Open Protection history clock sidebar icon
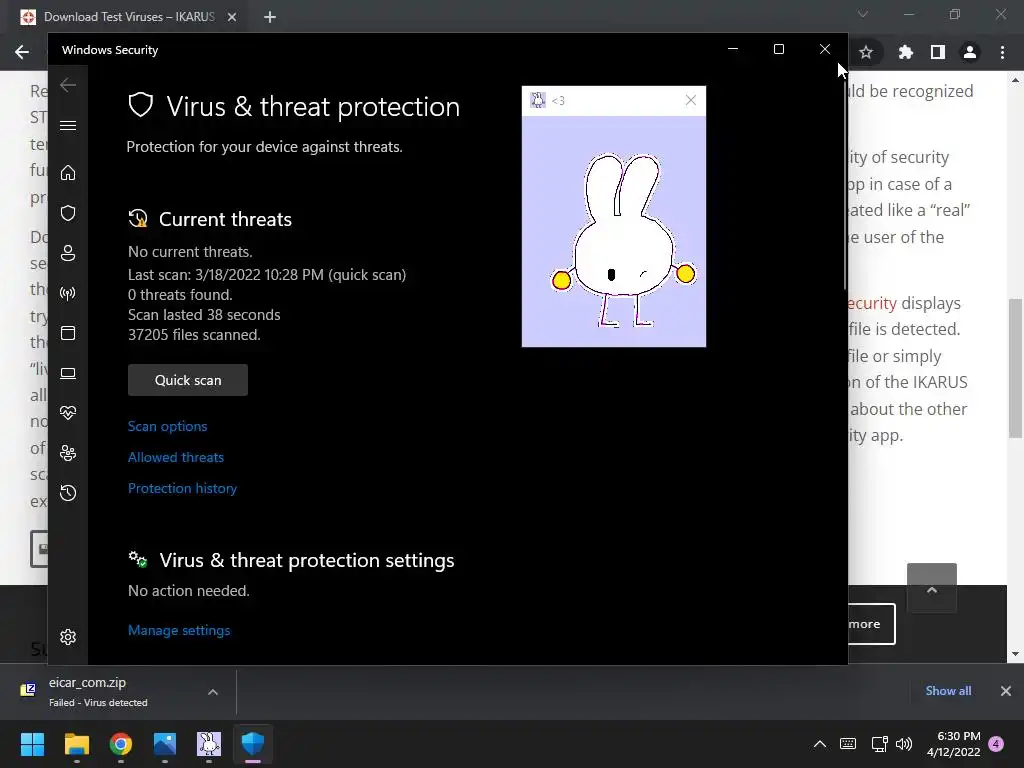Screen dimensions: 1024x768 68,492
